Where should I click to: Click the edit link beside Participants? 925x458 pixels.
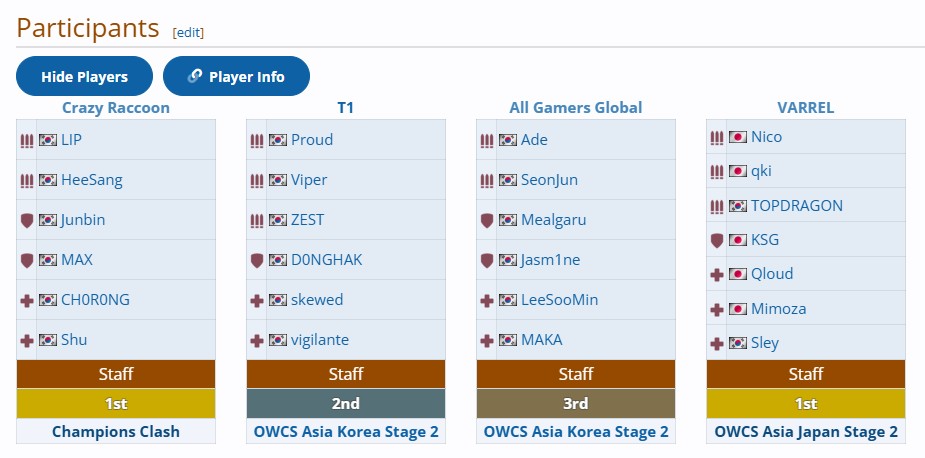coord(188,32)
